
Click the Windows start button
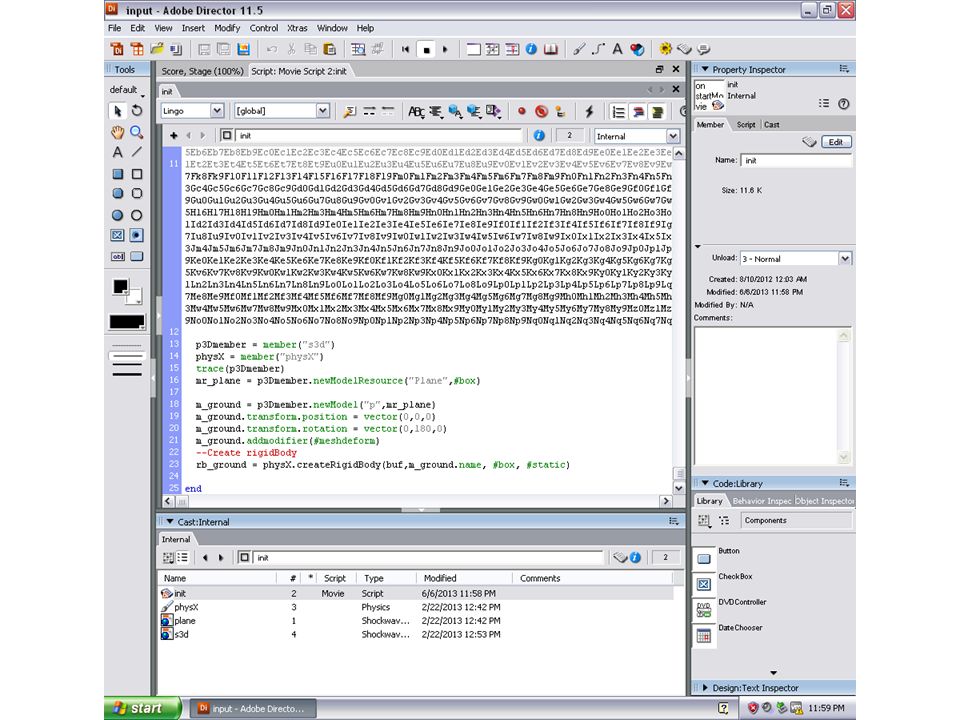pyautogui.click(x=143, y=708)
